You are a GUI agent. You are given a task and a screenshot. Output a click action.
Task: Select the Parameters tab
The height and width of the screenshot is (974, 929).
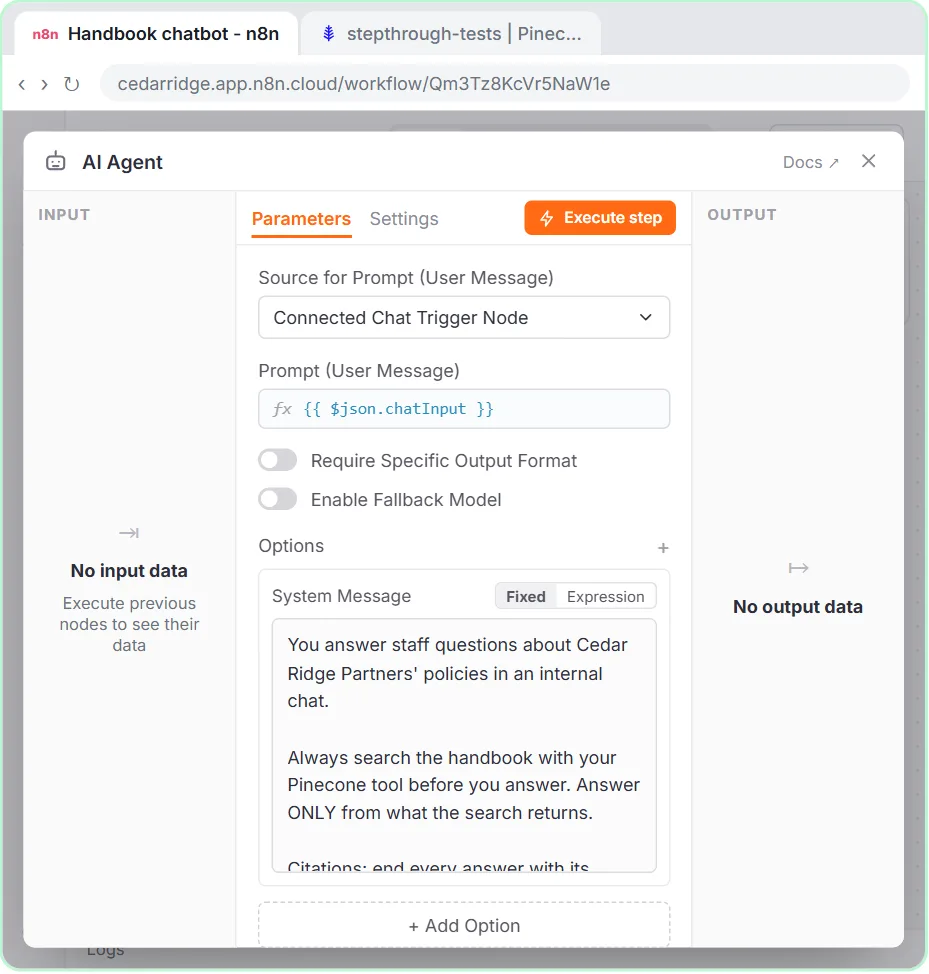click(x=301, y=219)
